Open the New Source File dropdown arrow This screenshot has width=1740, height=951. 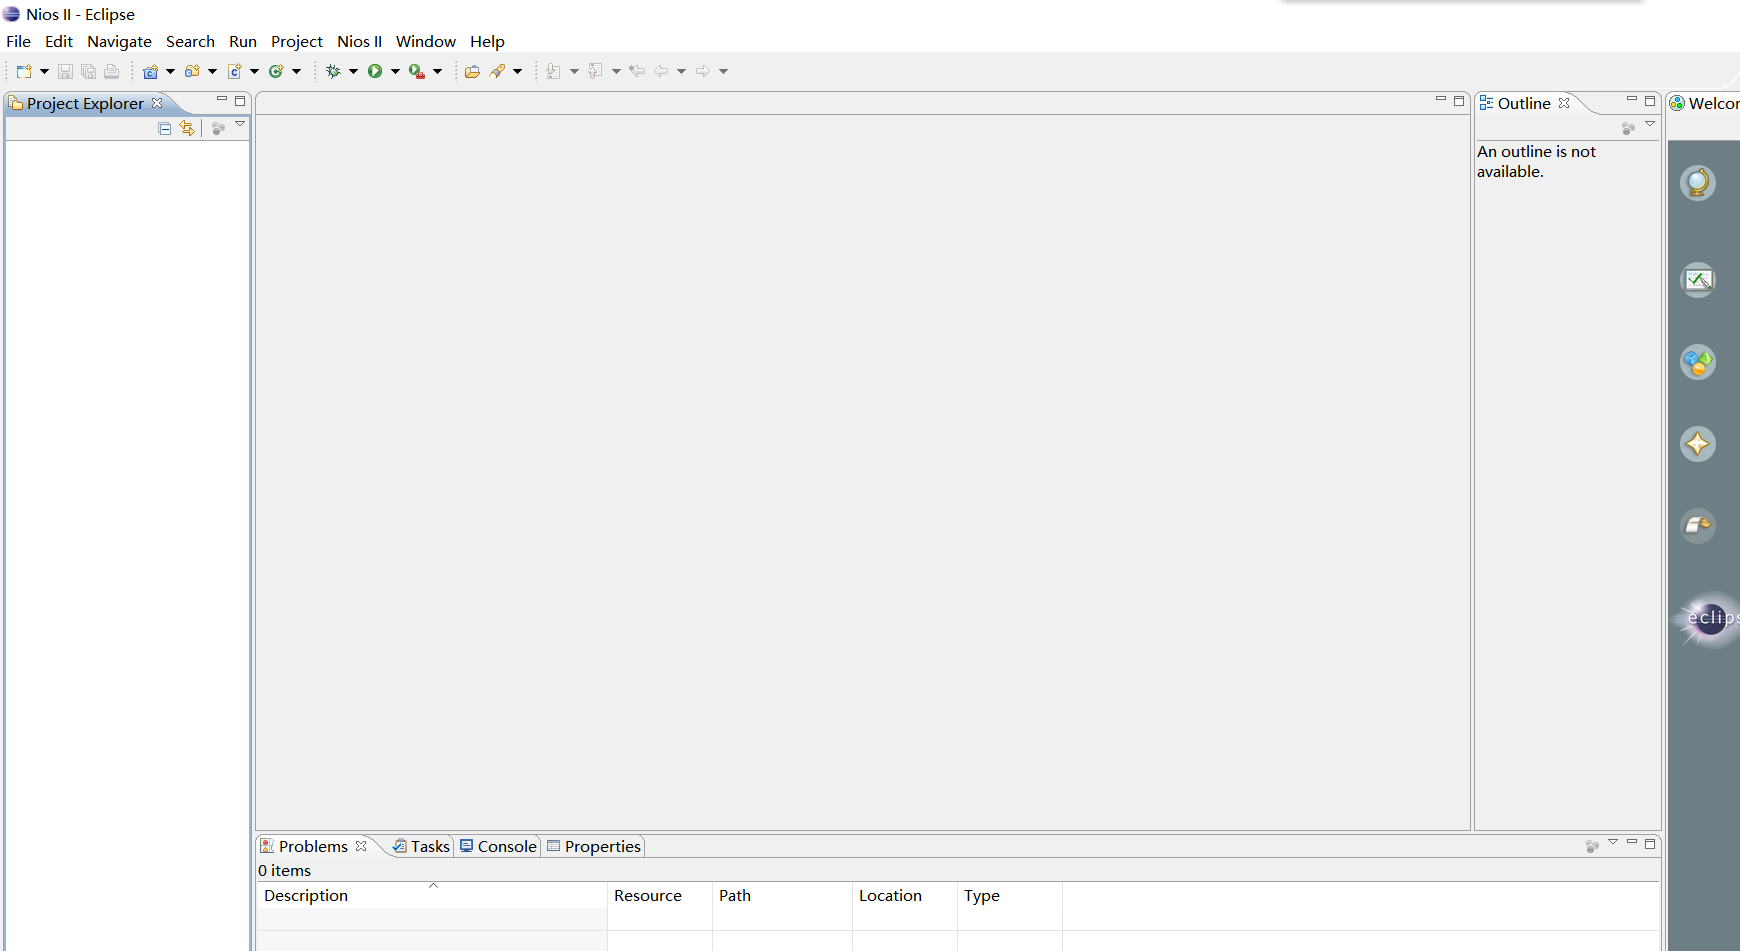click(254, 71)
